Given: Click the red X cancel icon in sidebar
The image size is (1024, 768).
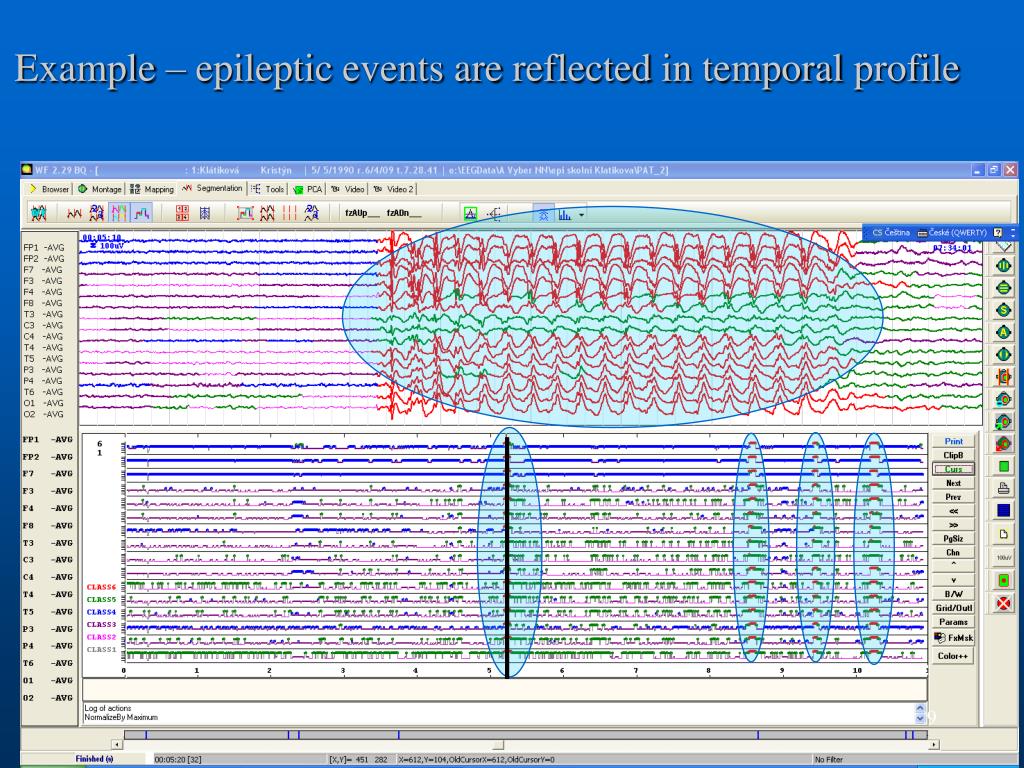Looking at the screenshot, I should (1004, 603).
